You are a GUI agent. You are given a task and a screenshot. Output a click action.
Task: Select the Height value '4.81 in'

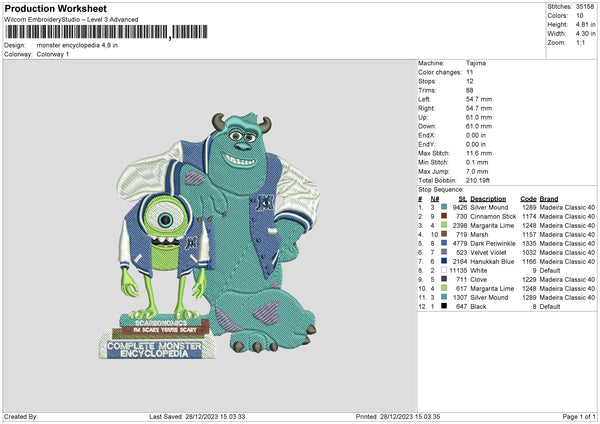585,24
